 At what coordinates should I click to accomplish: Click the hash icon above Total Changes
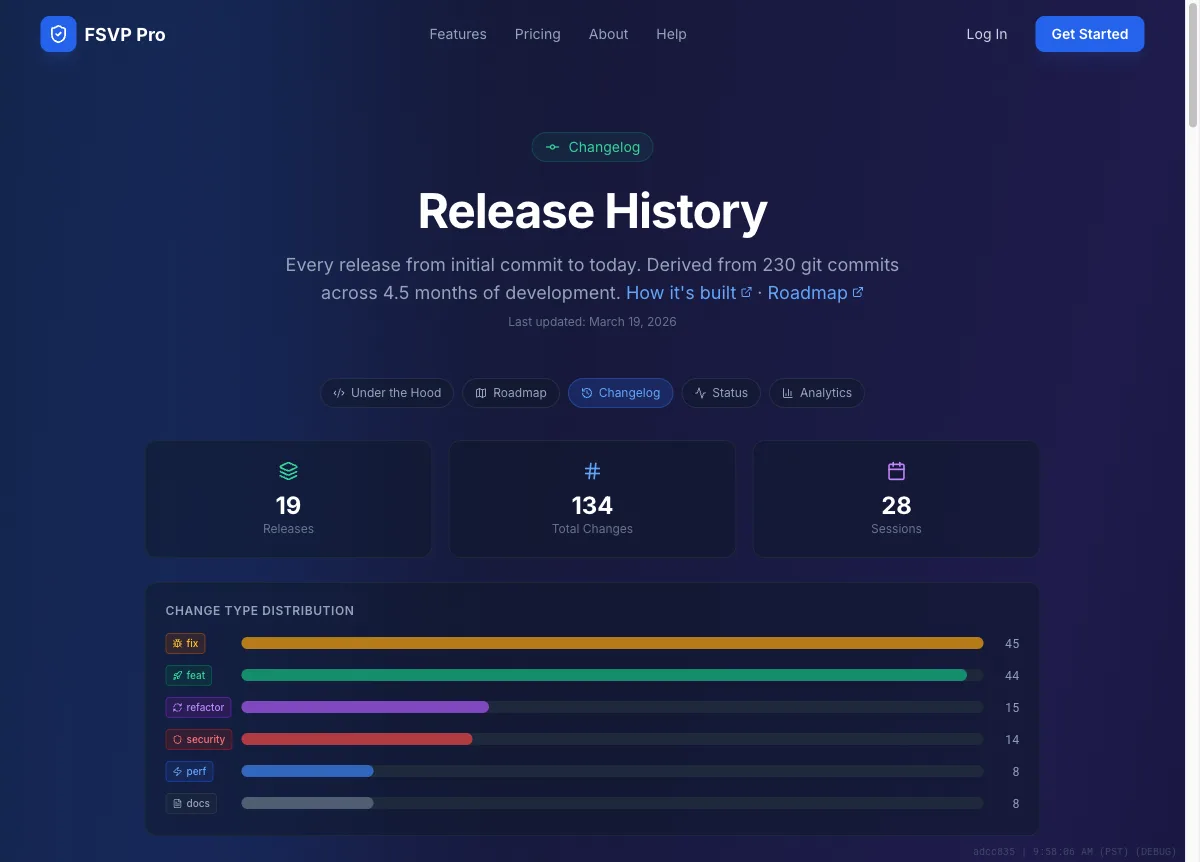(592, 470)
